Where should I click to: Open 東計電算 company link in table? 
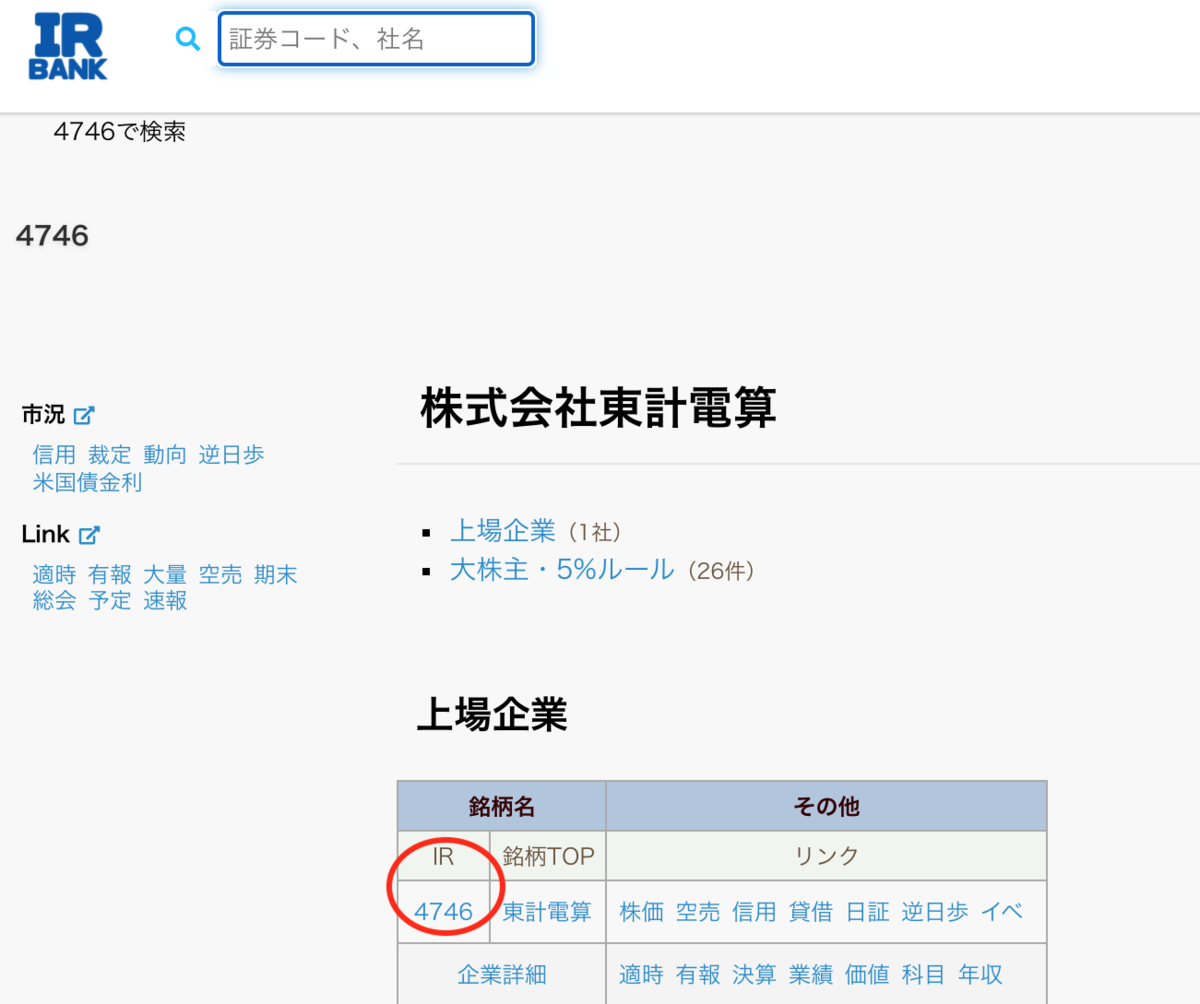[547, 912]
